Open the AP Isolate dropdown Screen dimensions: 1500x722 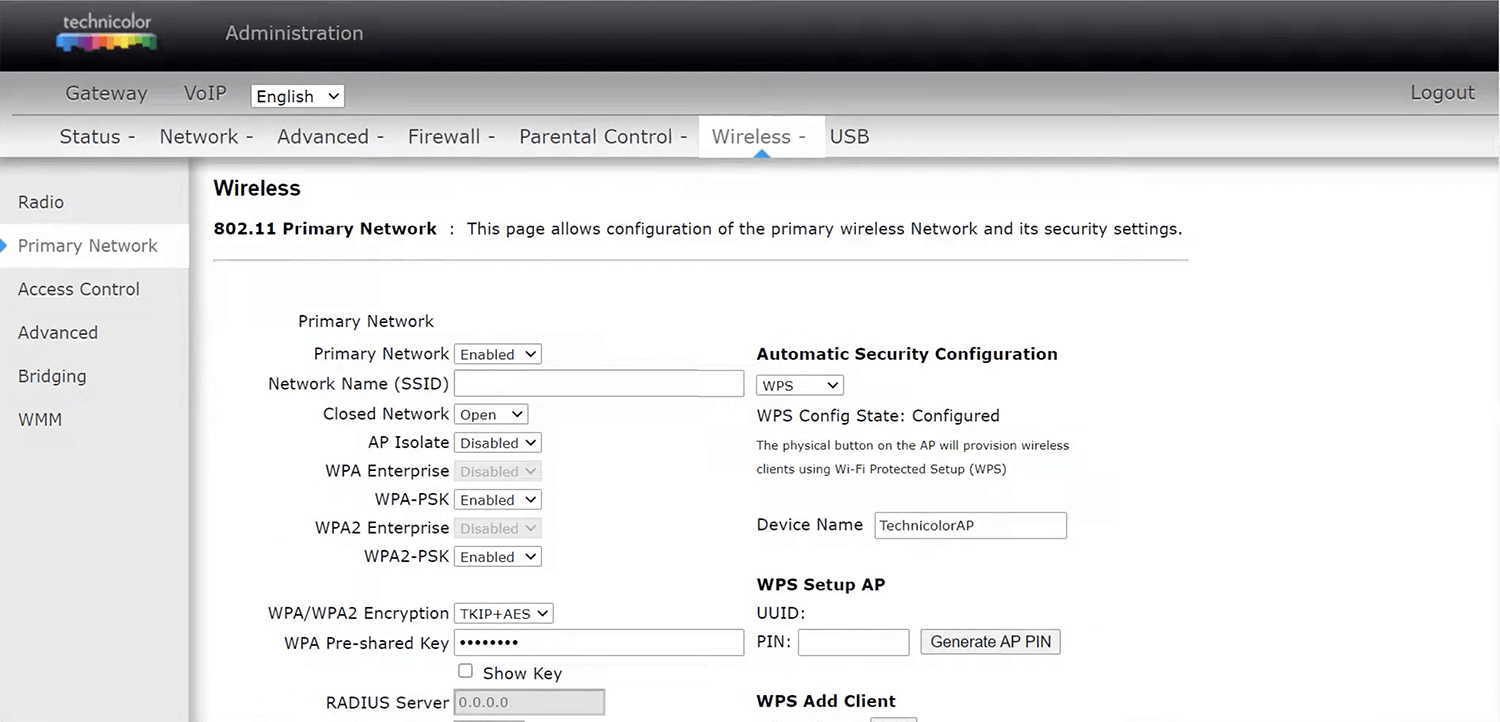(497, 443)
